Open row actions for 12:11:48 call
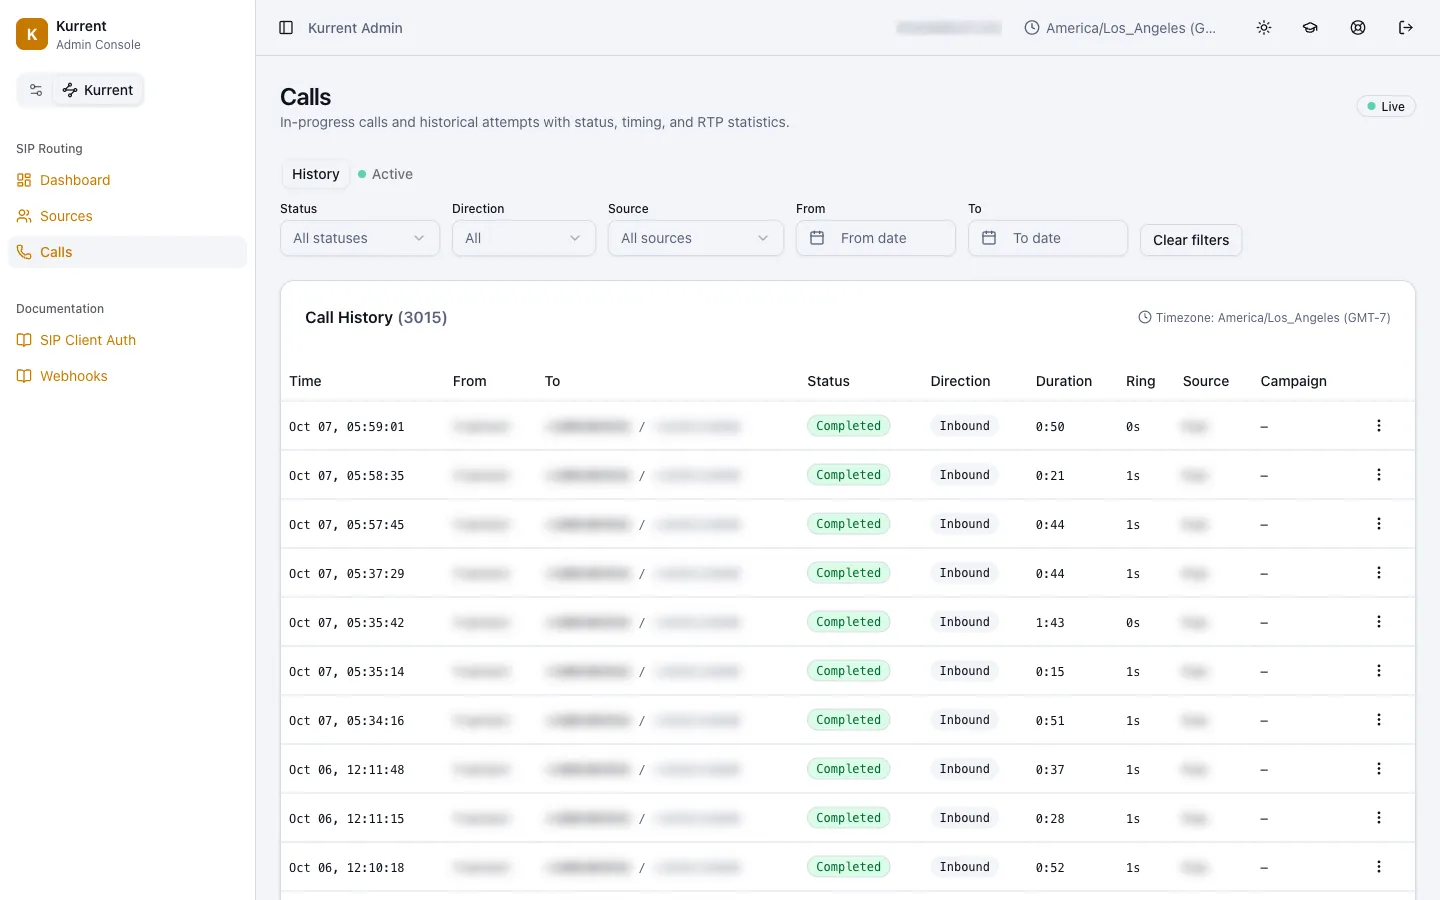 click(1379, 769)
